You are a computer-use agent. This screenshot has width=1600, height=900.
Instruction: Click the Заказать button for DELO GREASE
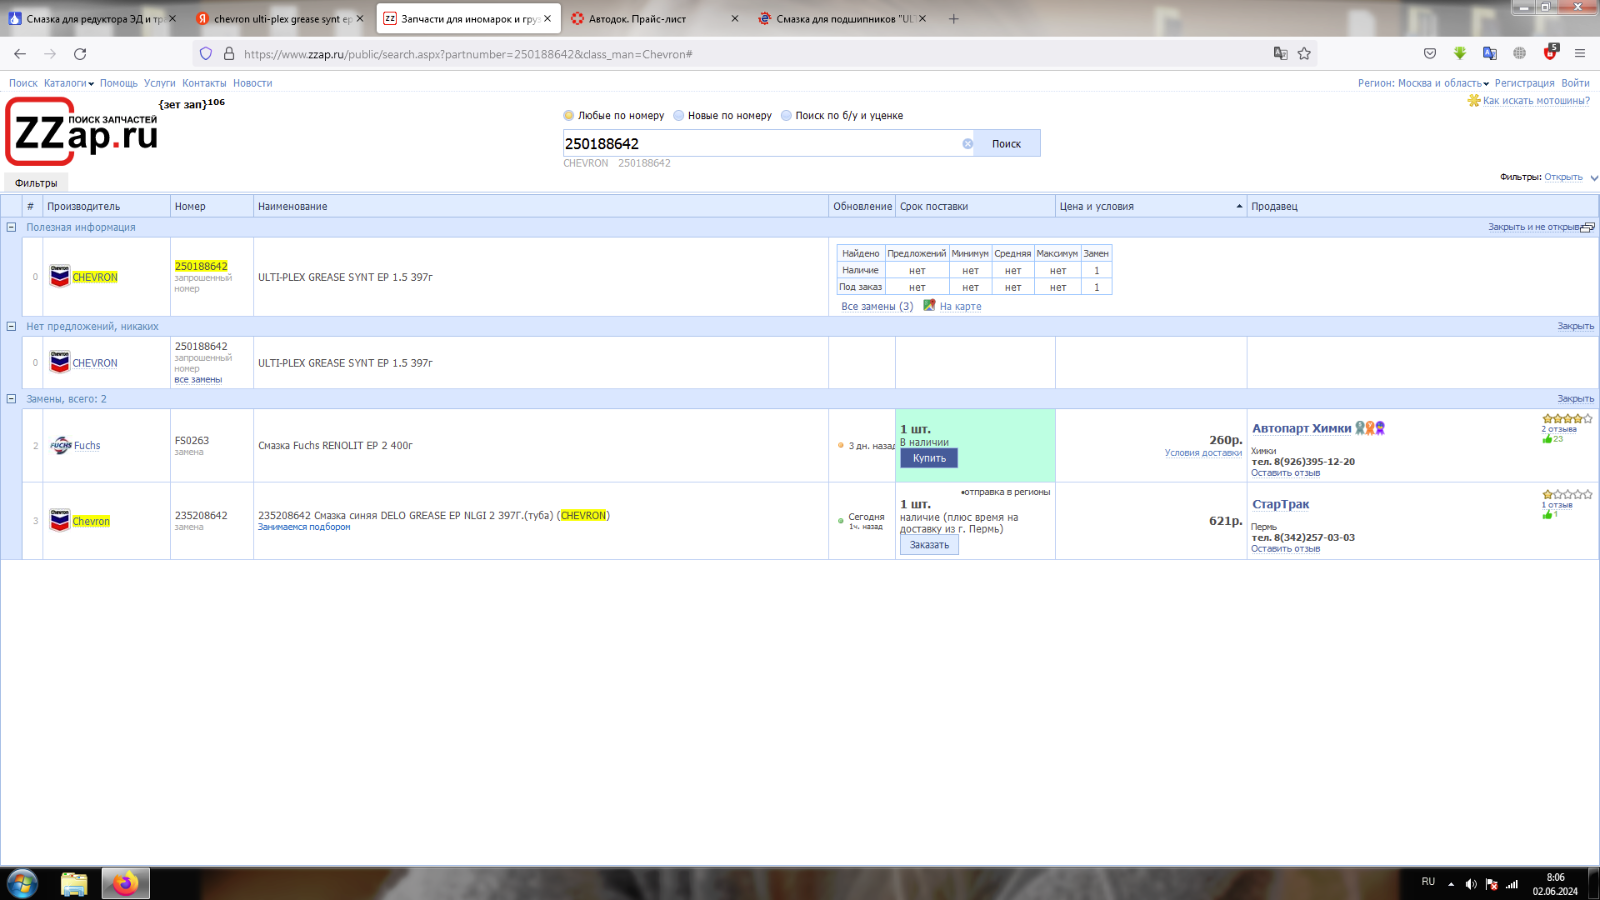929,545
